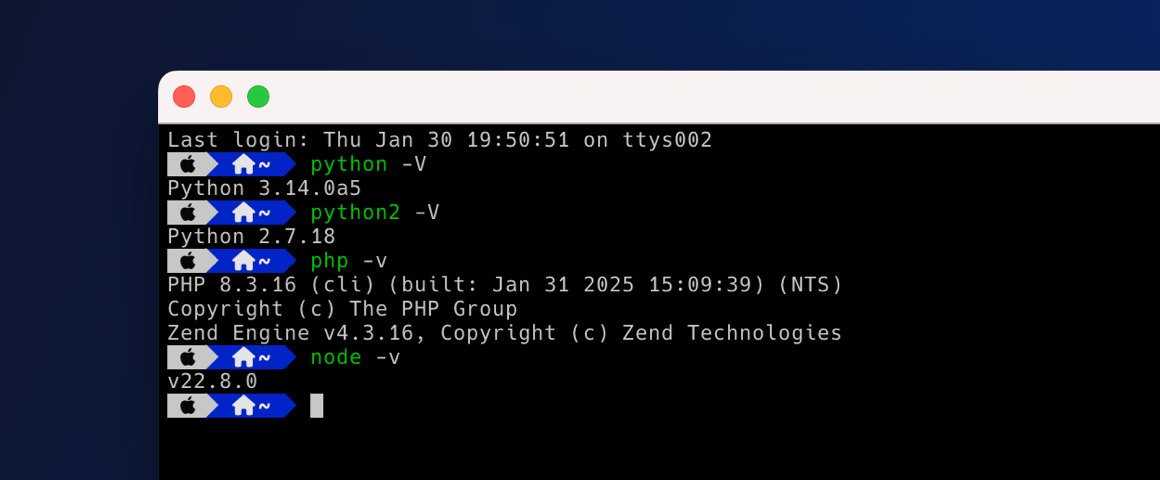Click Apple logo on the empty last prompt
Viewport: 1160px width, 480px height.
(188, 406)
